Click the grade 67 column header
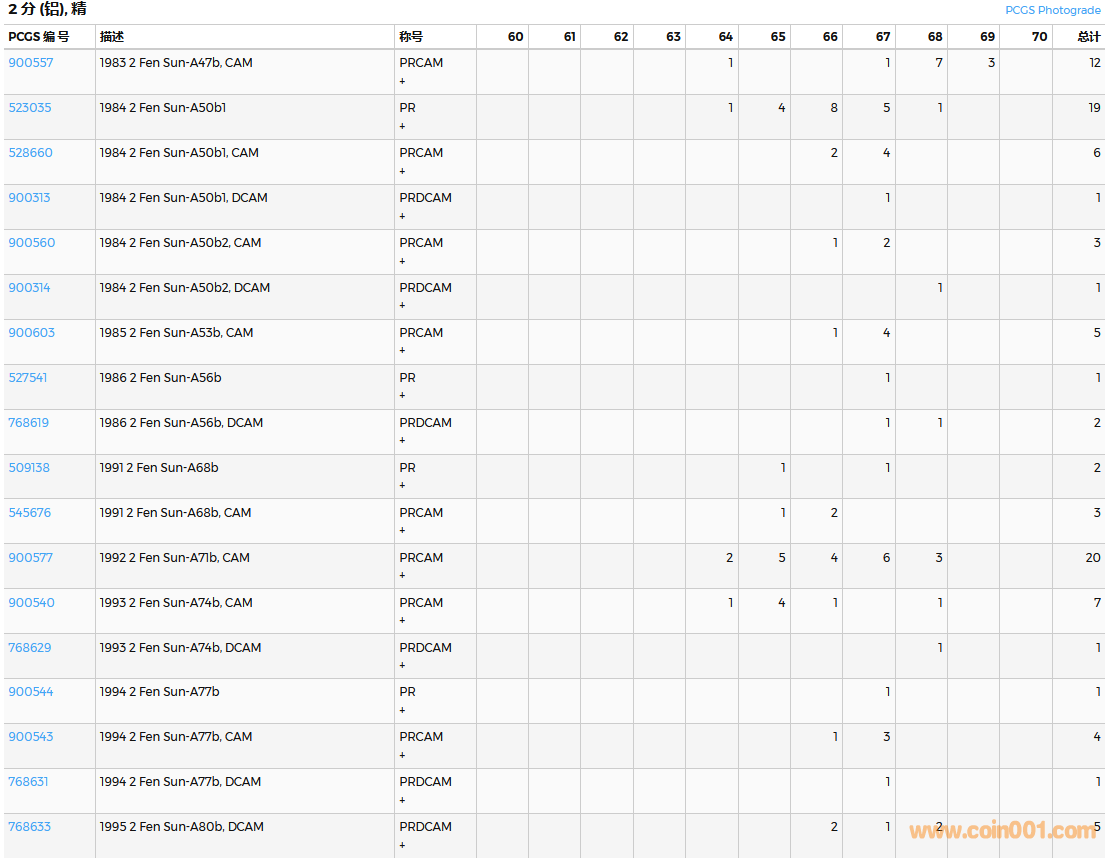 pos(882,37)
